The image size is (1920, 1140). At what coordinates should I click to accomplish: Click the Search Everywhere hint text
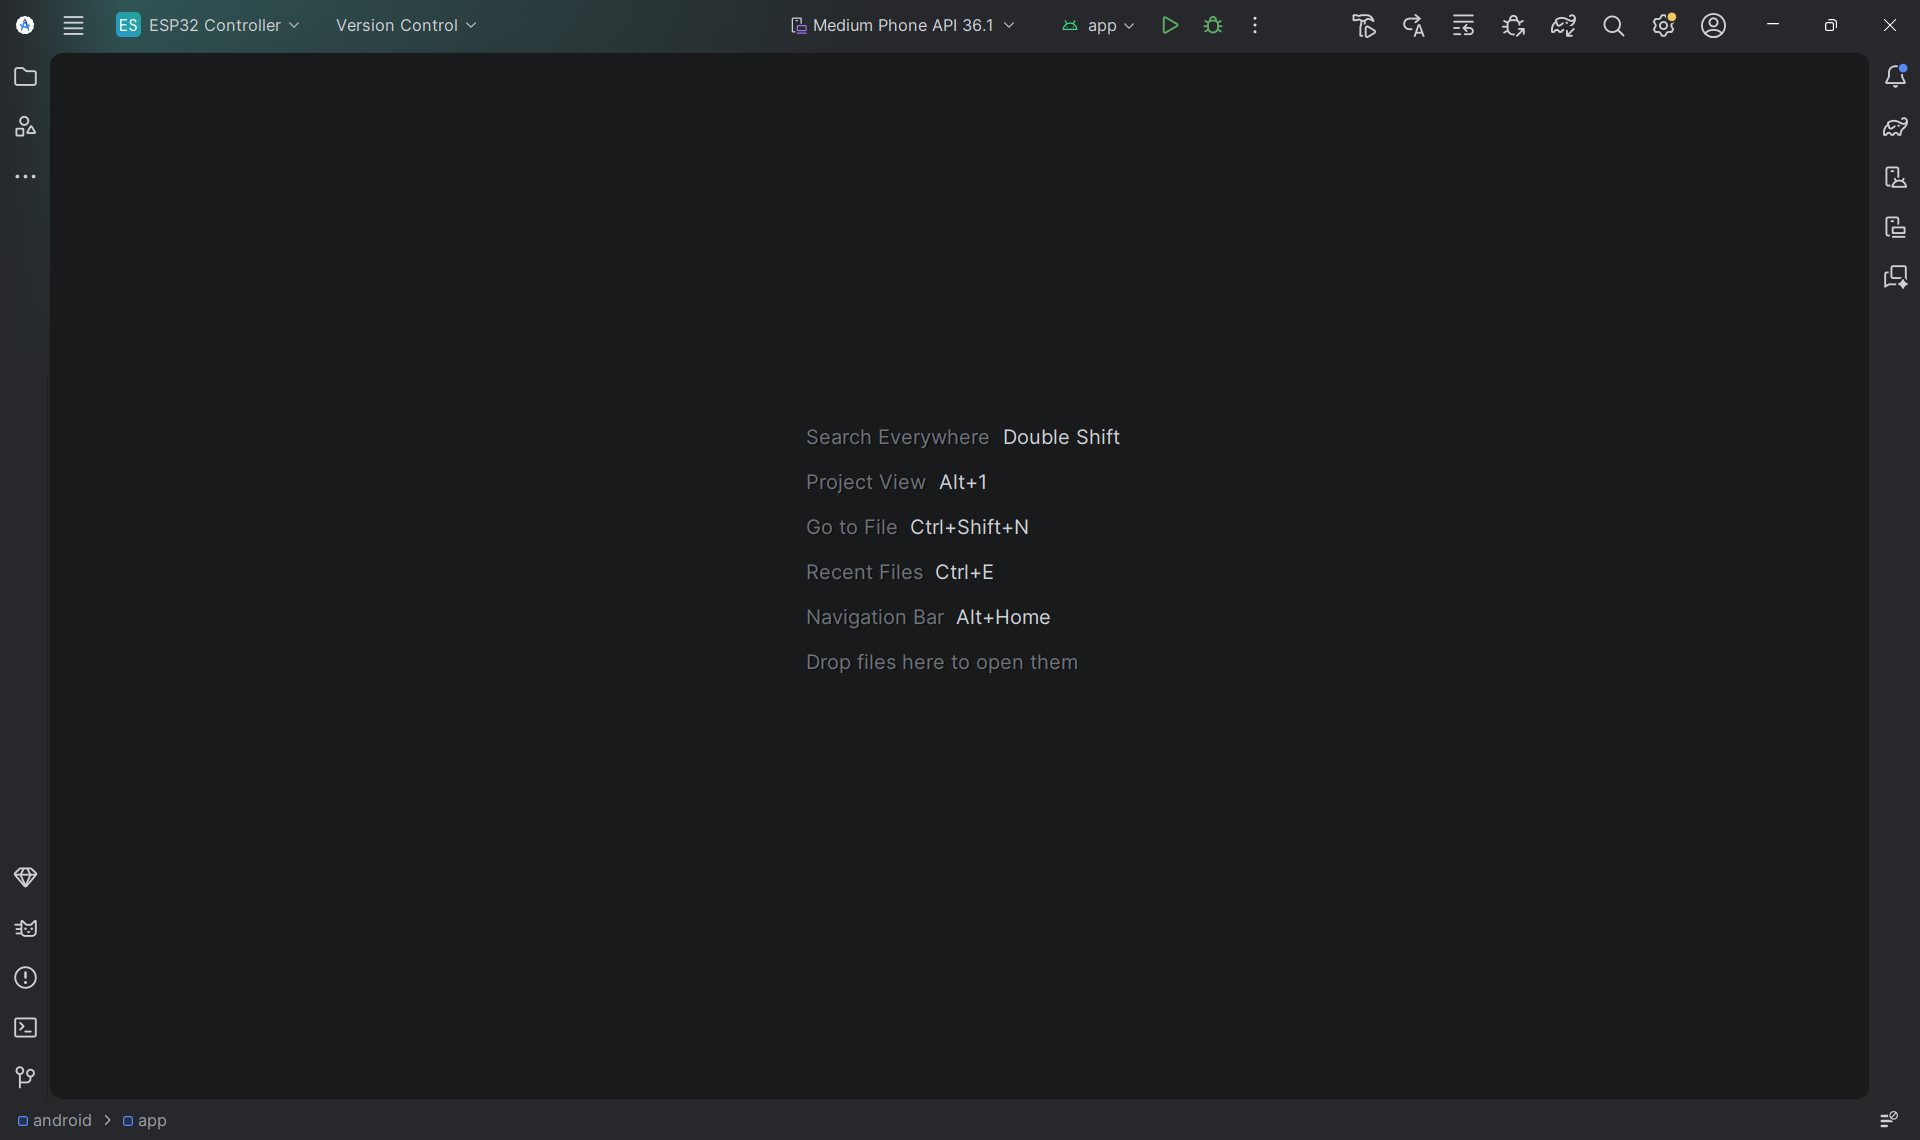click(x=897, y=437)
